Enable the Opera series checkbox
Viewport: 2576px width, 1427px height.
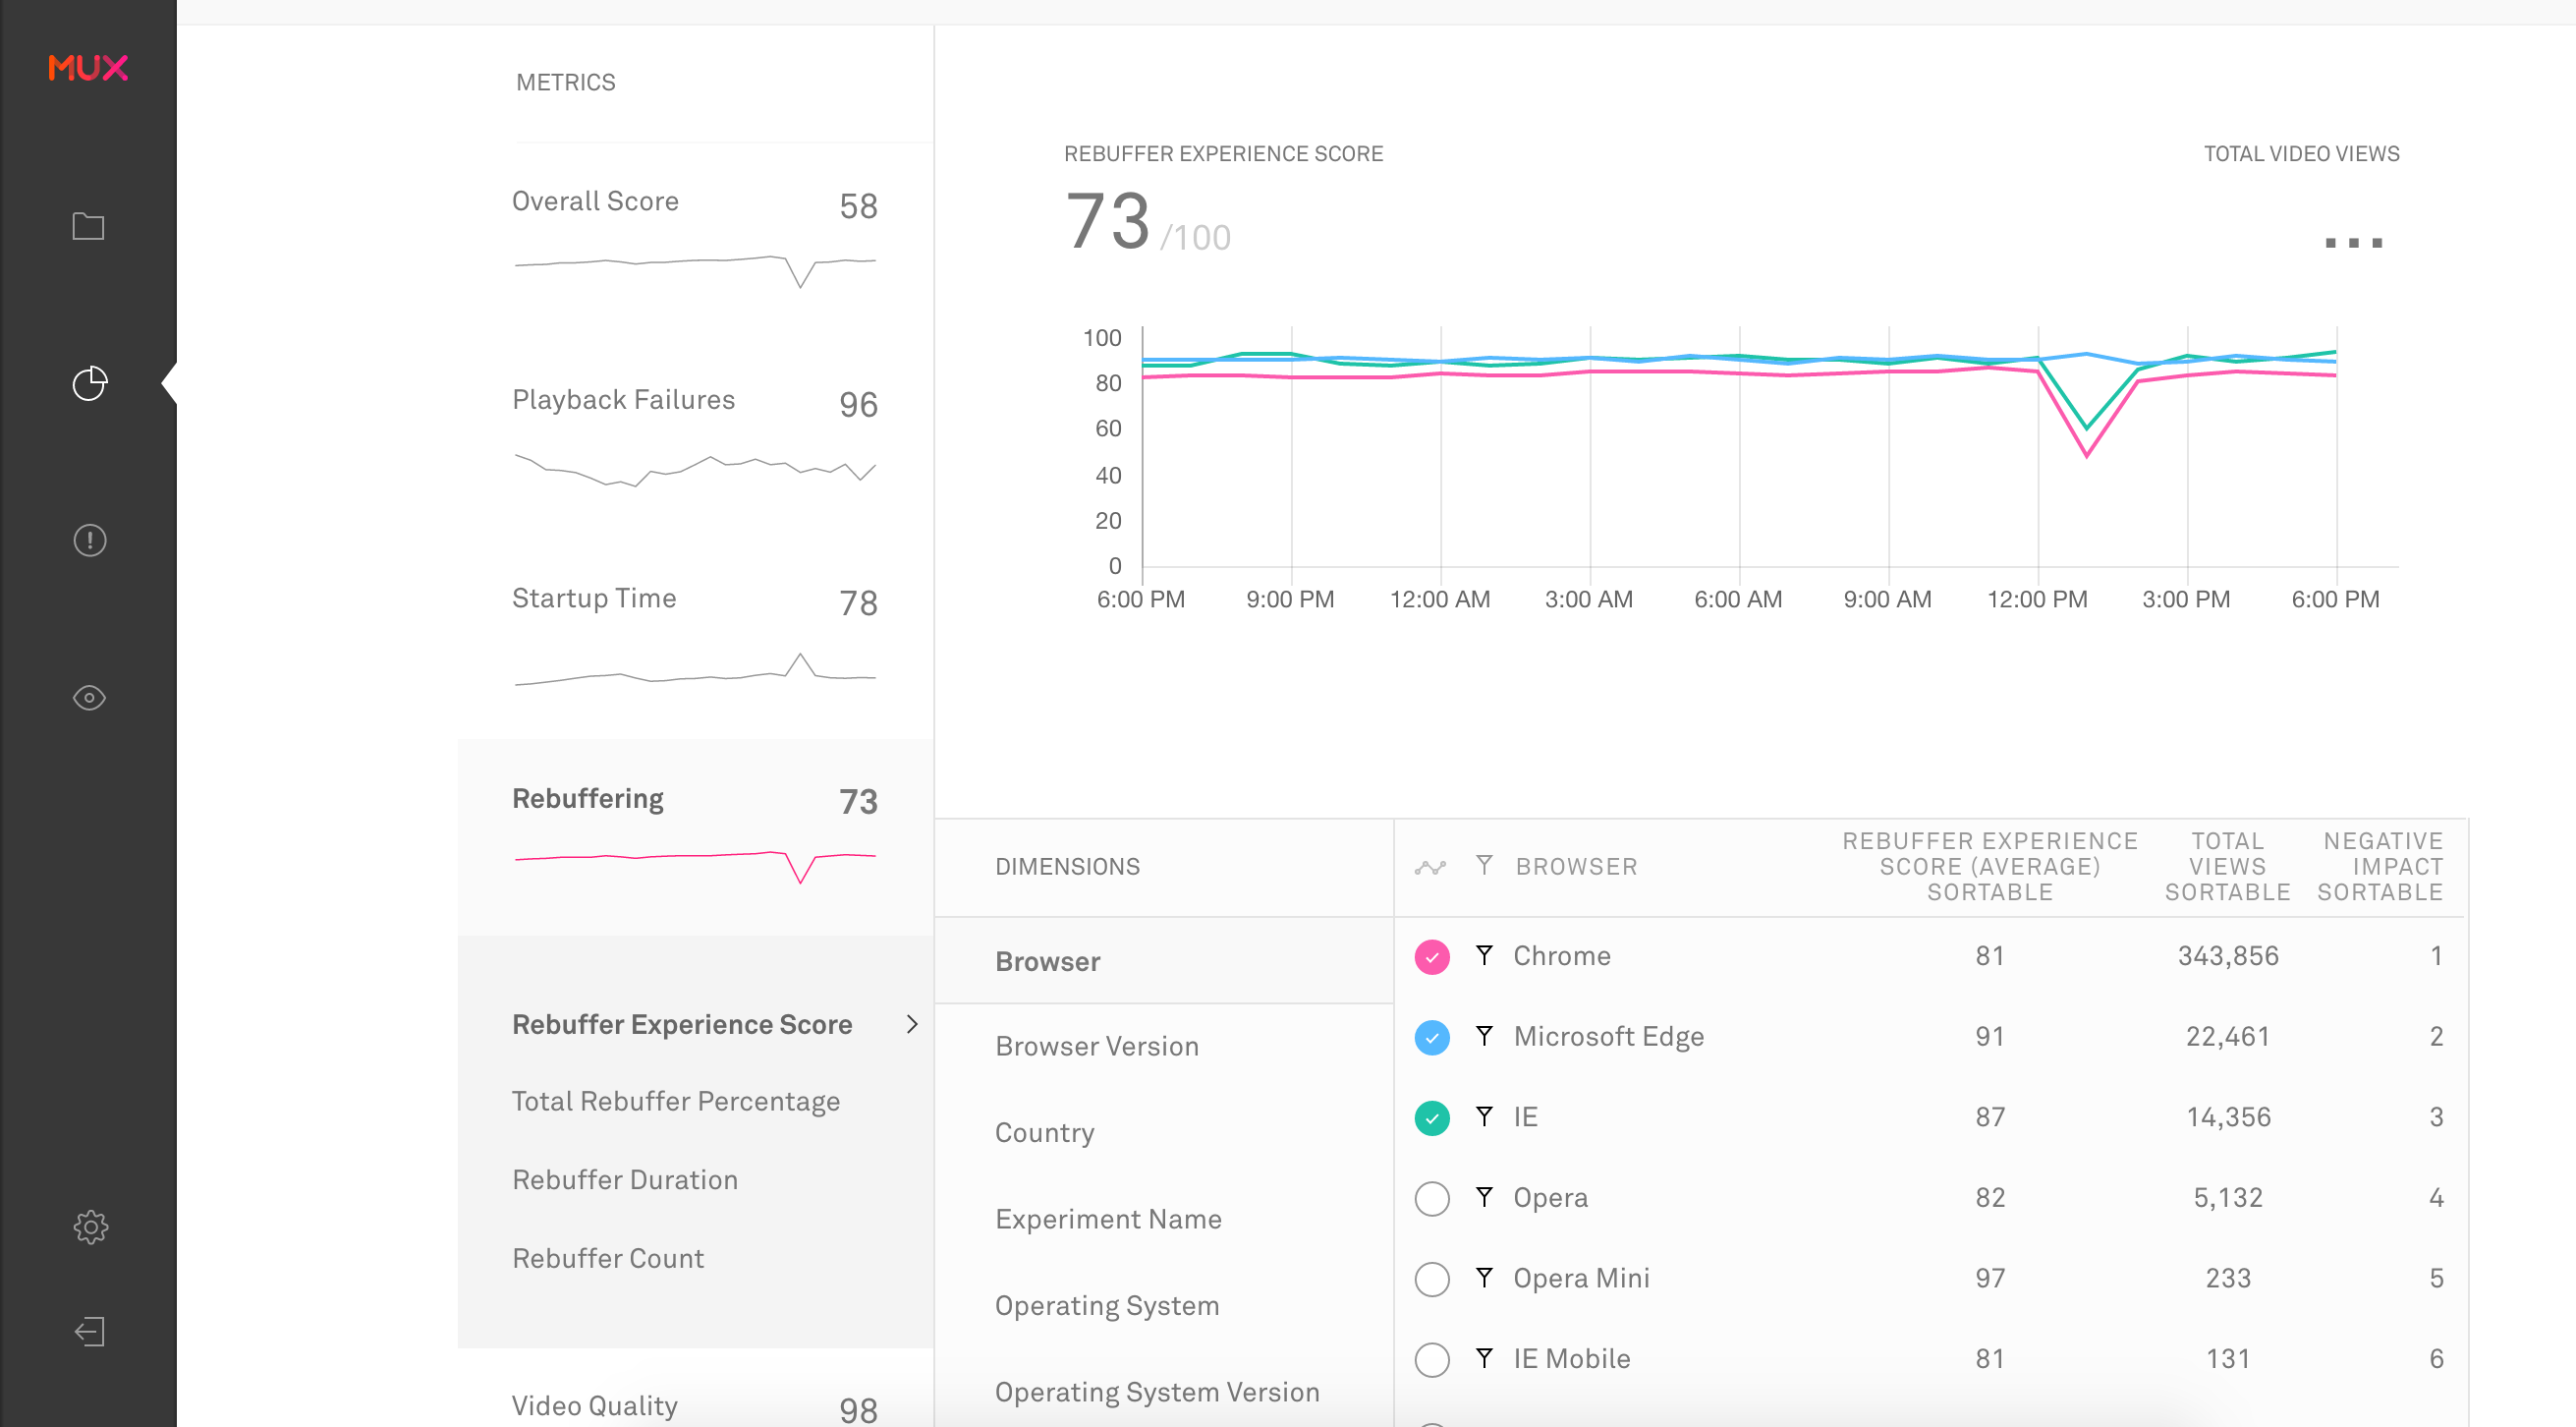click(1432, 1198)
